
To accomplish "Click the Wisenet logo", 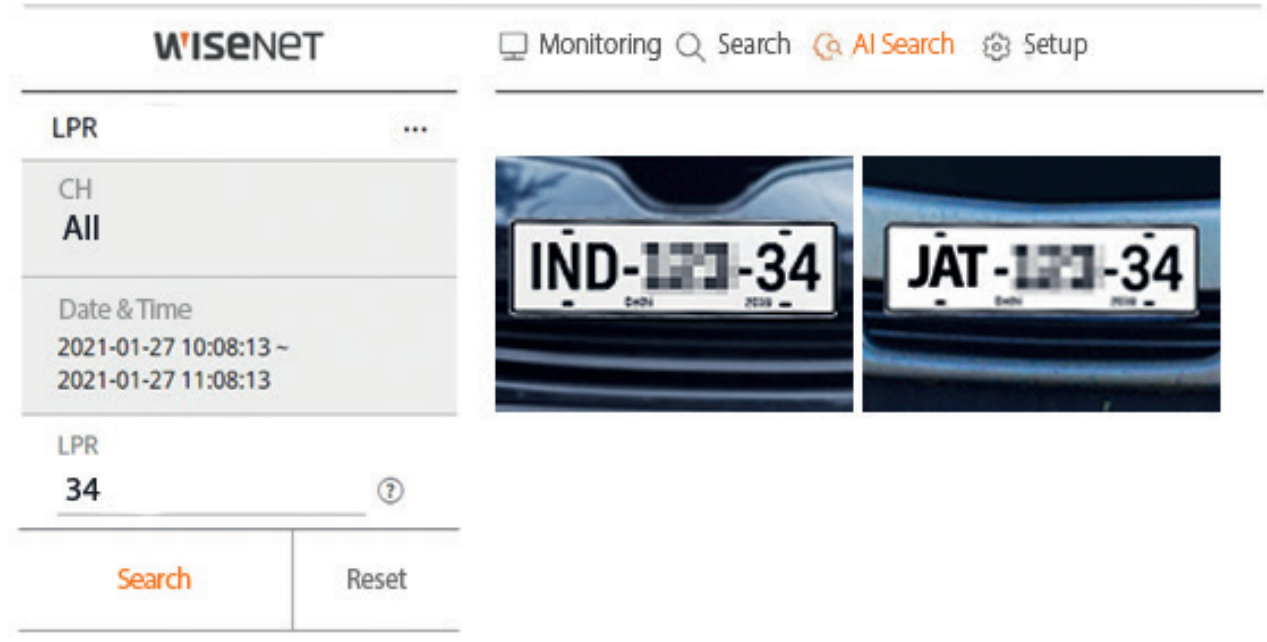I will click(239, 46).
